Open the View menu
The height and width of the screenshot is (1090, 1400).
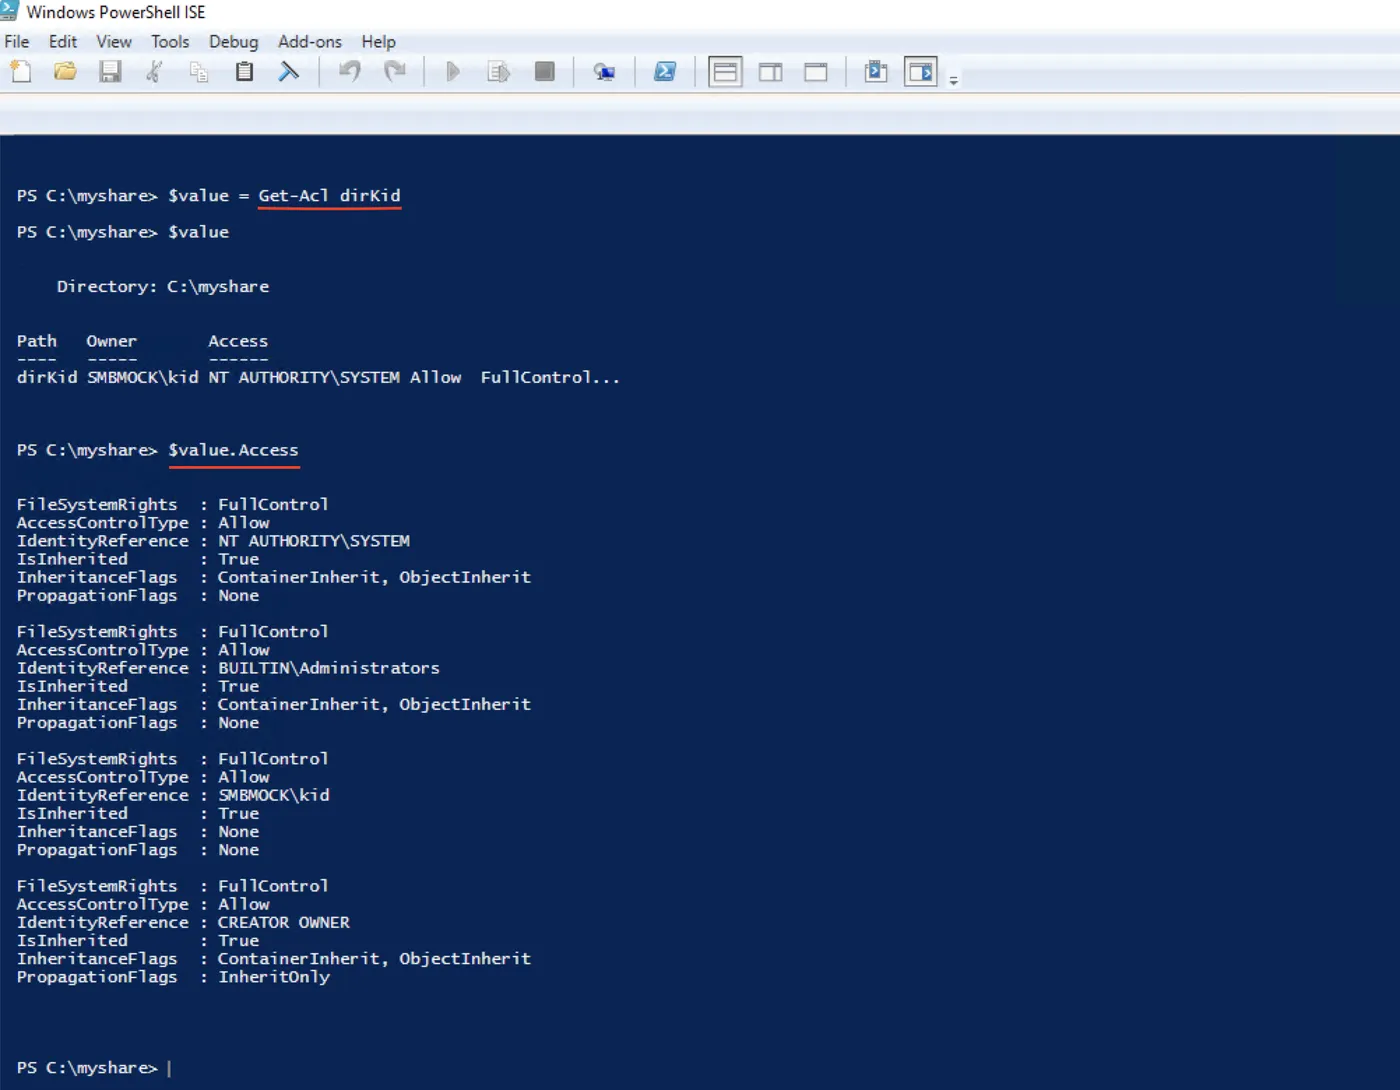(x=114, y=42)
